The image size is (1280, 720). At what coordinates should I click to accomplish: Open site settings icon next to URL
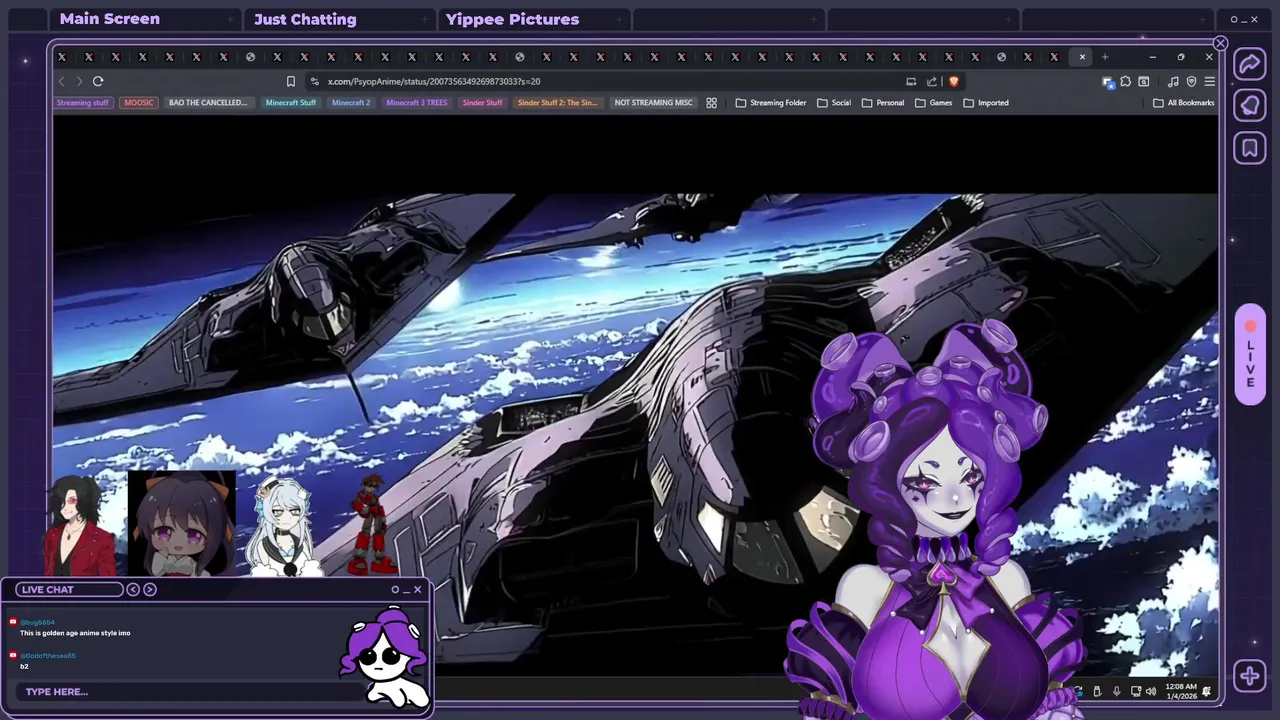[315, 81]
